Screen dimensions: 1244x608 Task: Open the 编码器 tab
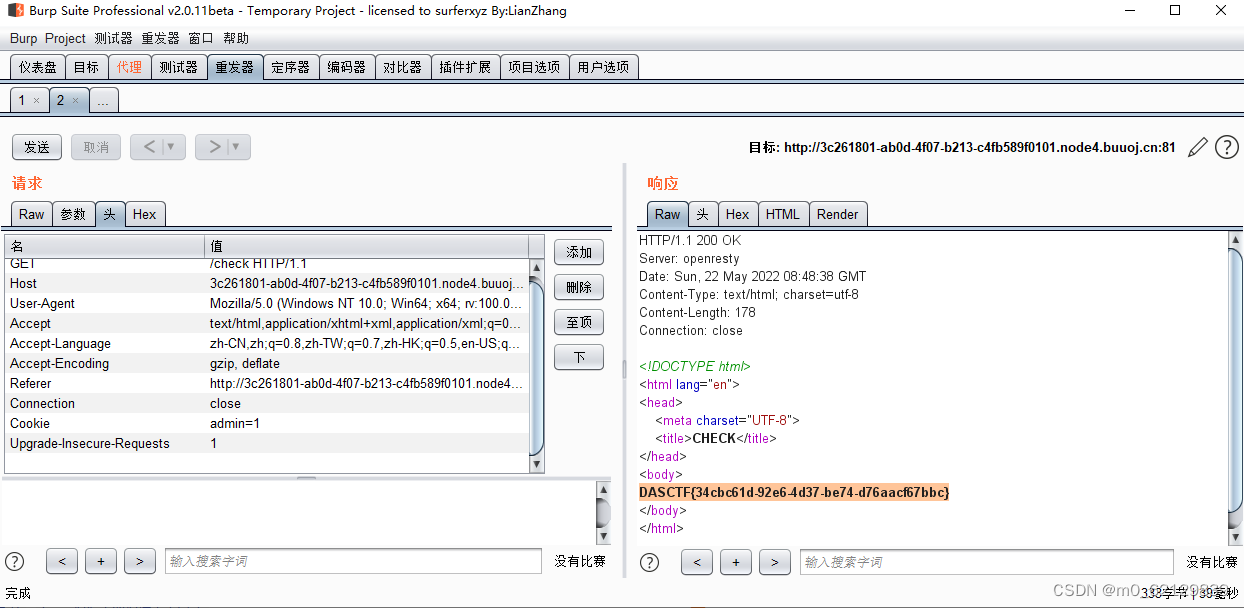[346, 66]
